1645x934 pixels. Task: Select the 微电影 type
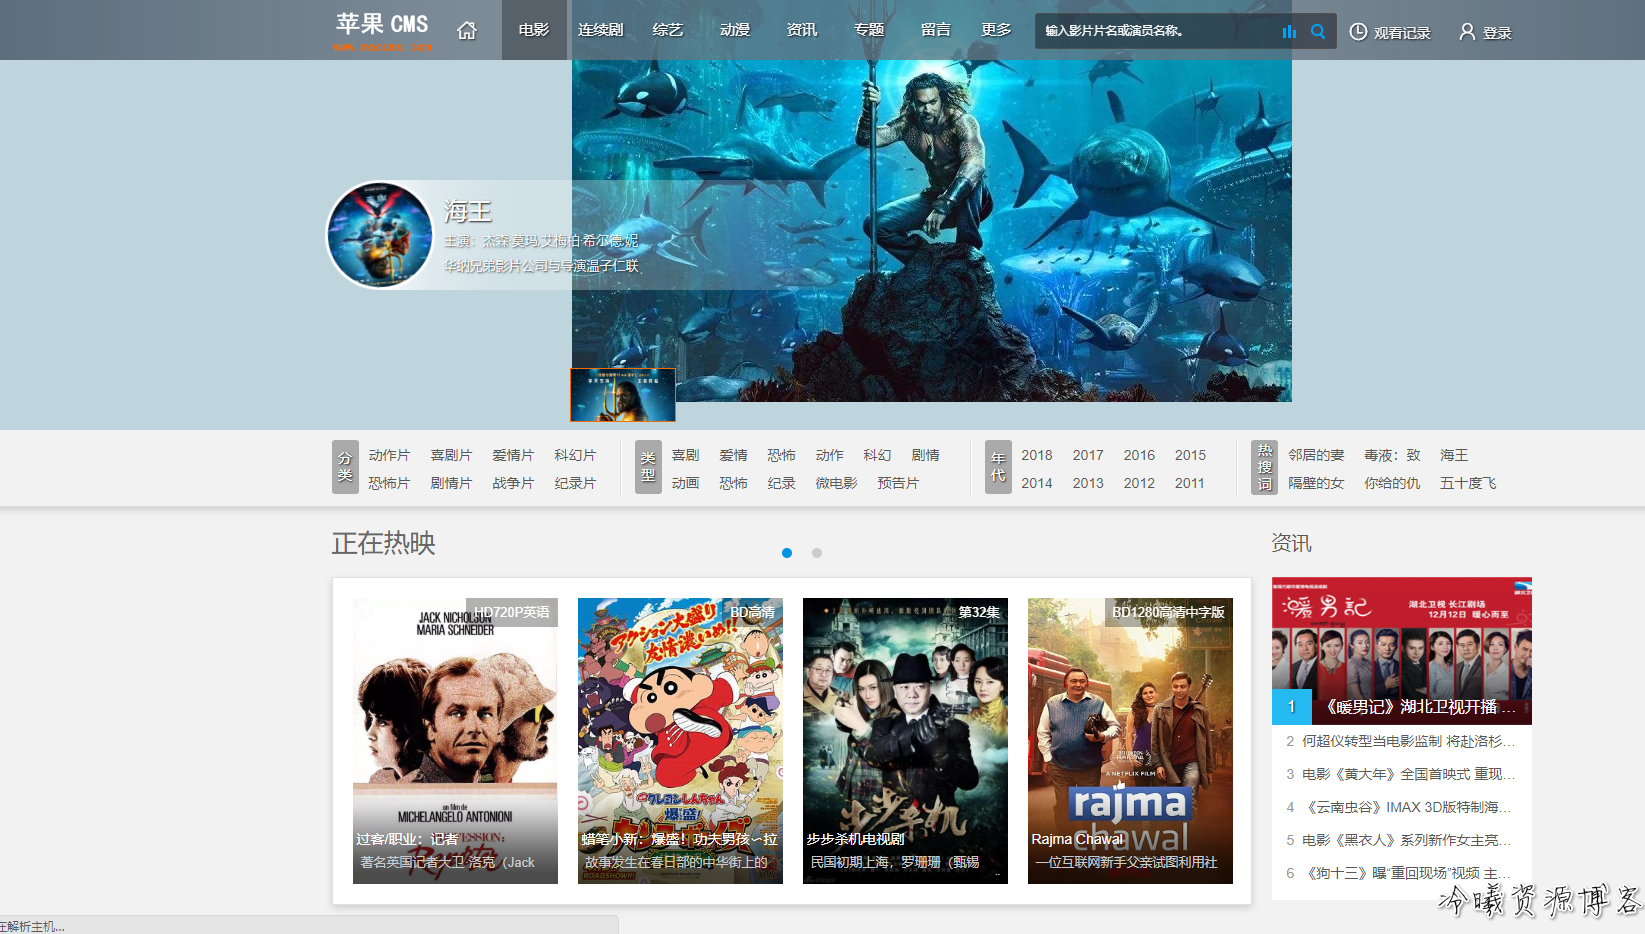[836, 483]
